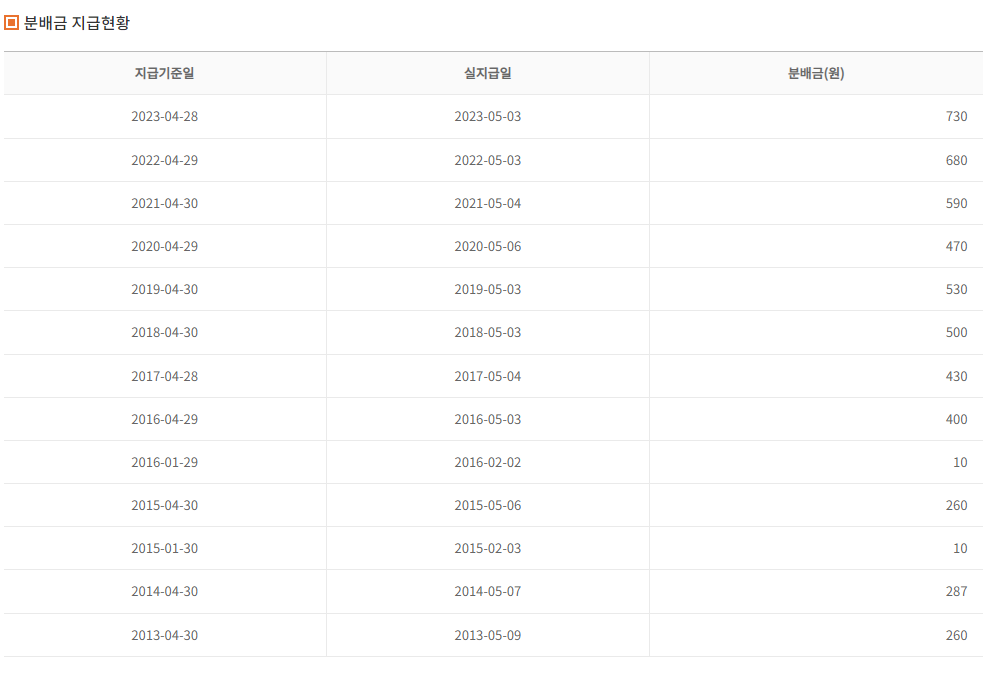Viewport: 997px width, 679px height.
Task: Select base date 2016-01-29
Action: click(x=165, y=462)
